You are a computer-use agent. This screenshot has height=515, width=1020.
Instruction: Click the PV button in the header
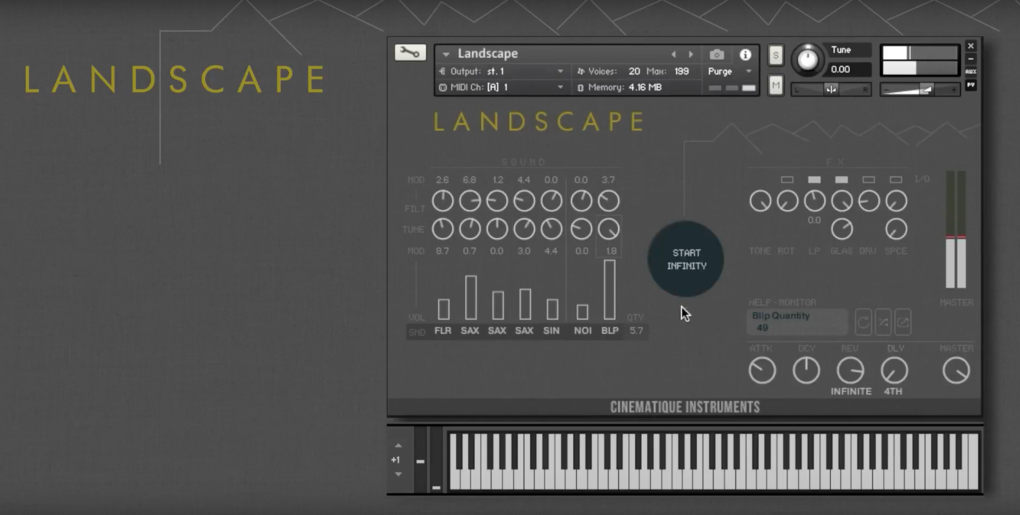(971, 85)
